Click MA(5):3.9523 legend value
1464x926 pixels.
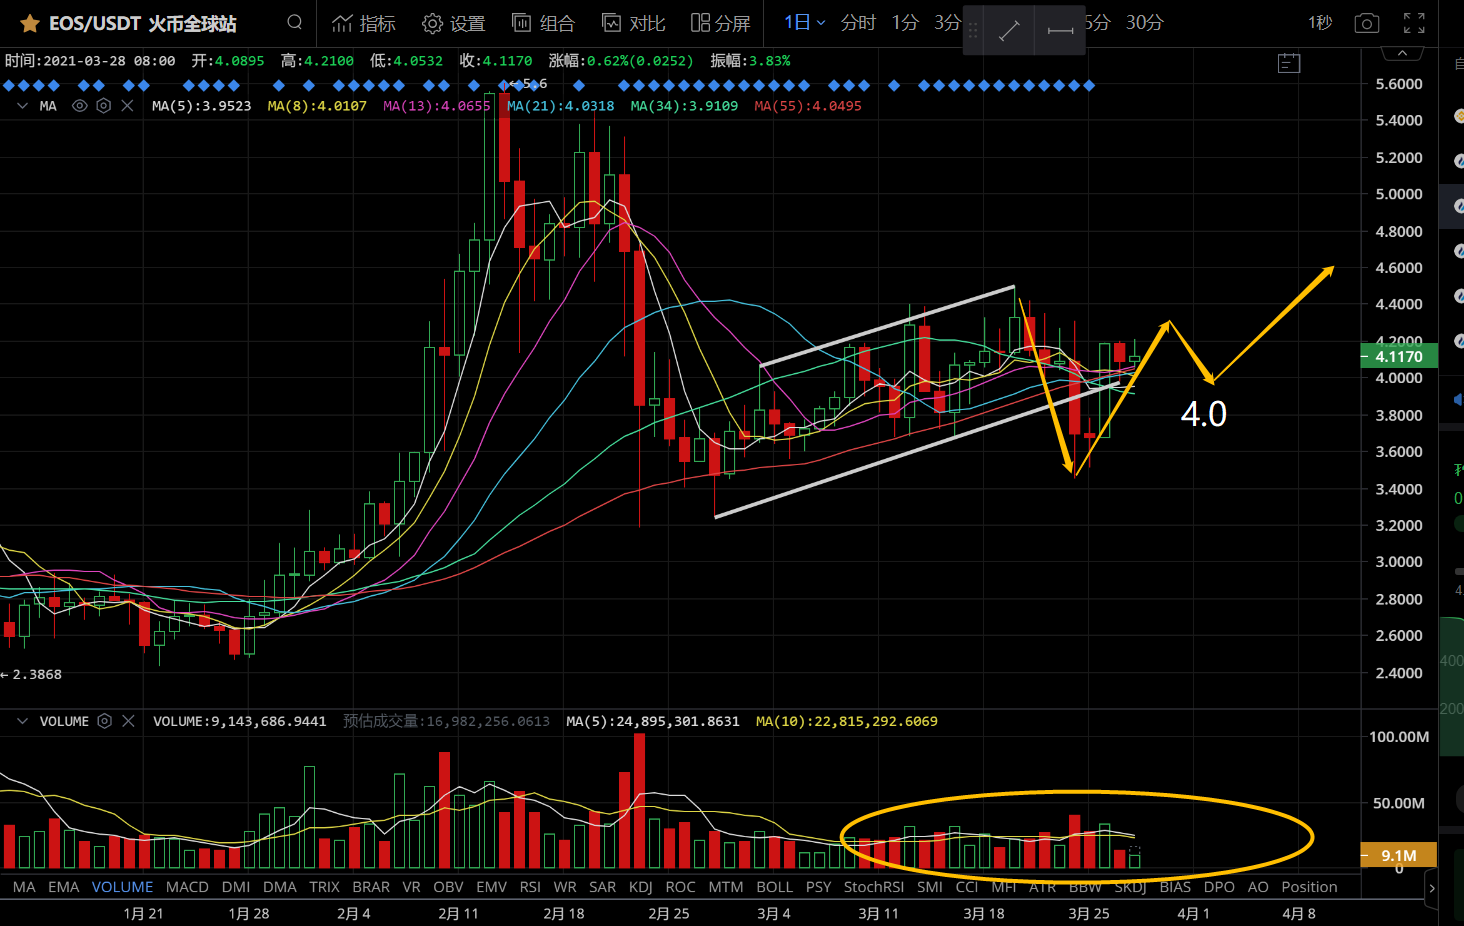click(201, 105)
